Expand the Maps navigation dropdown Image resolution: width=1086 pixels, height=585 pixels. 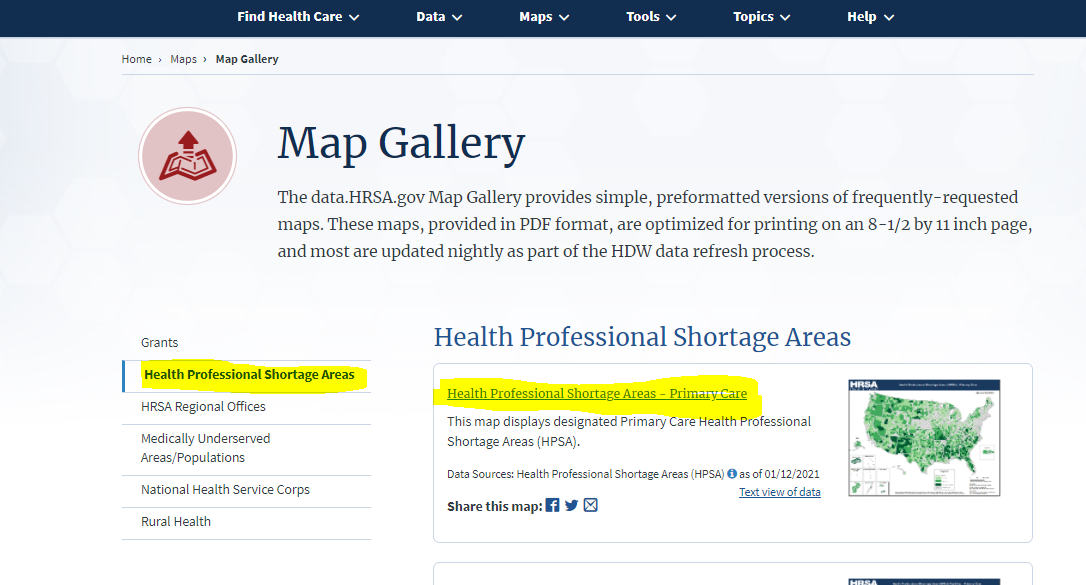pyautogui.click(x=544, y=17)
